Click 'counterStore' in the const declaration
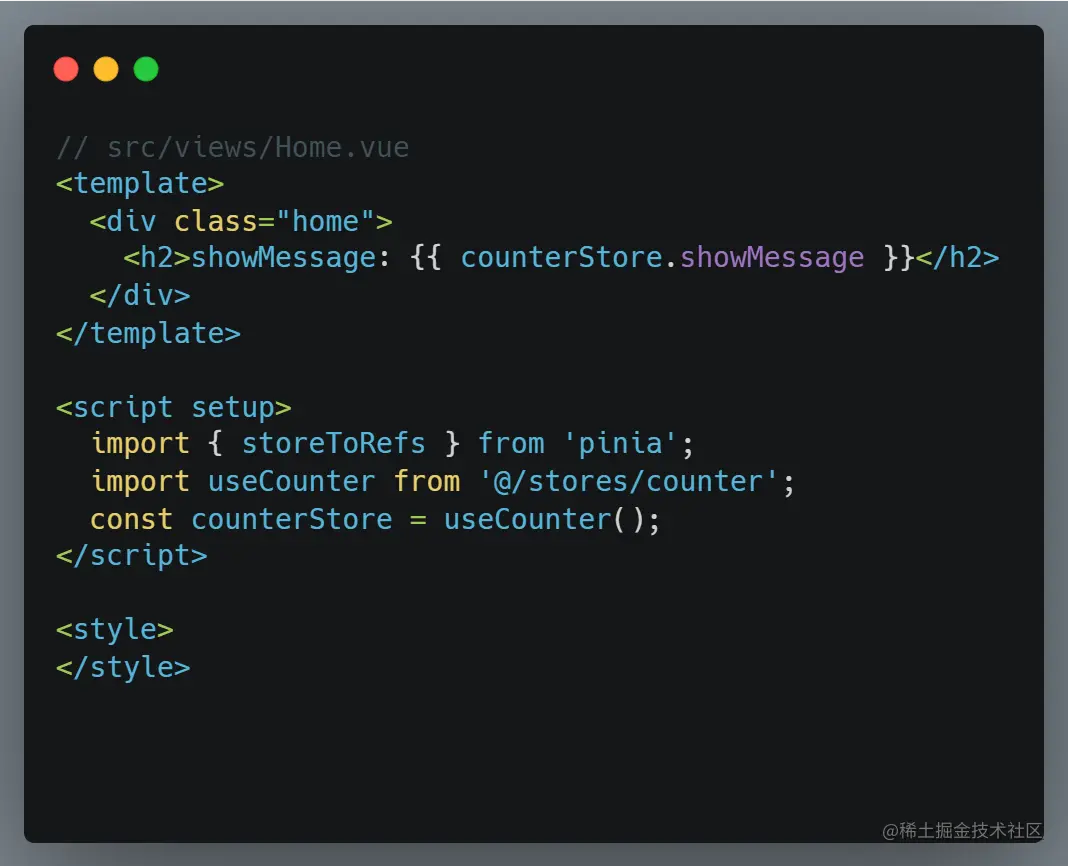Screen dimensions: 1068x866 292,520
